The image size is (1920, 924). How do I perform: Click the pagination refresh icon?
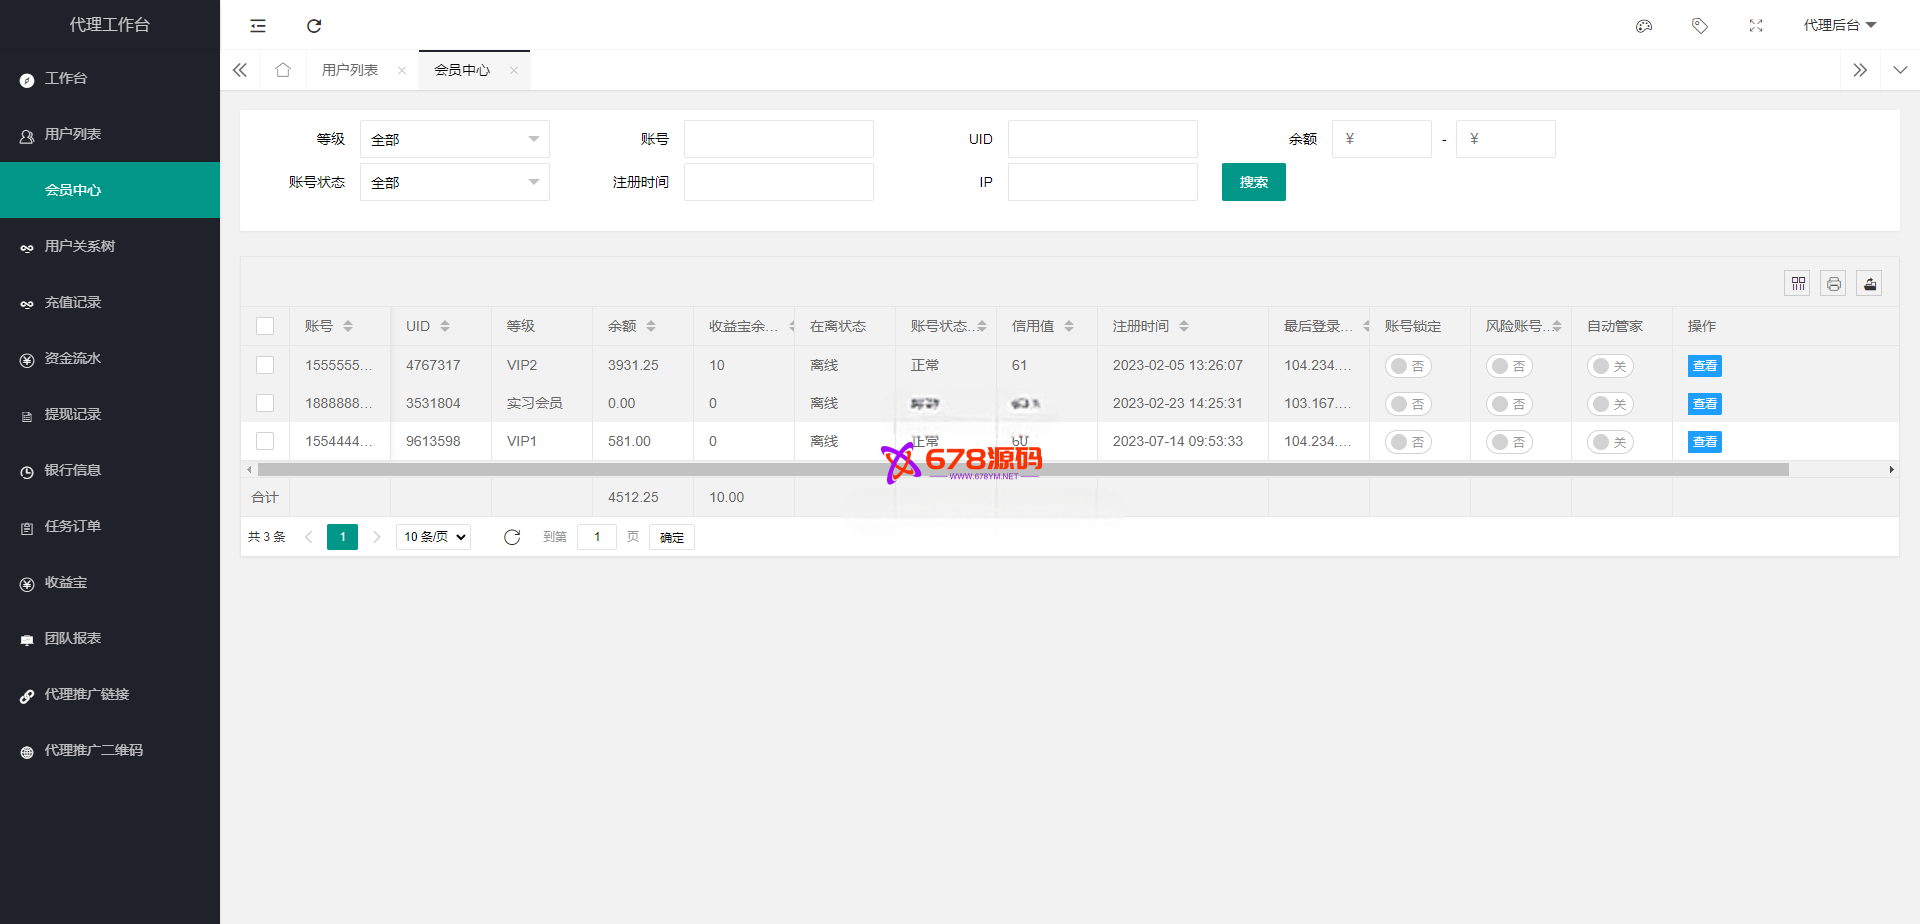(x=512, y=537)
